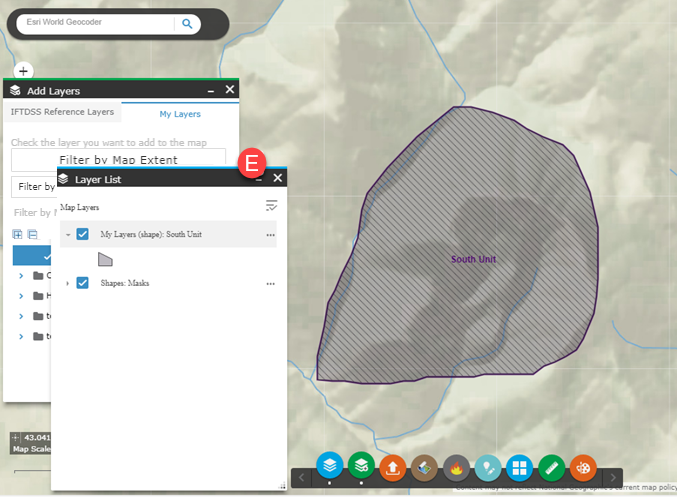
Task: Click the Shapes: Masks layer name
Action: point(125,283)
